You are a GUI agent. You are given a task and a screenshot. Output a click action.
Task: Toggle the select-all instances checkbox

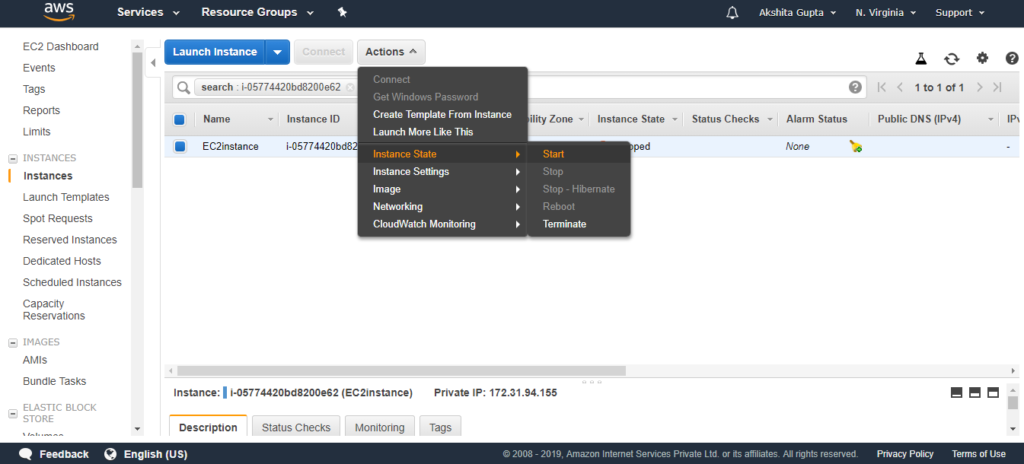click(x=180, y=120)
